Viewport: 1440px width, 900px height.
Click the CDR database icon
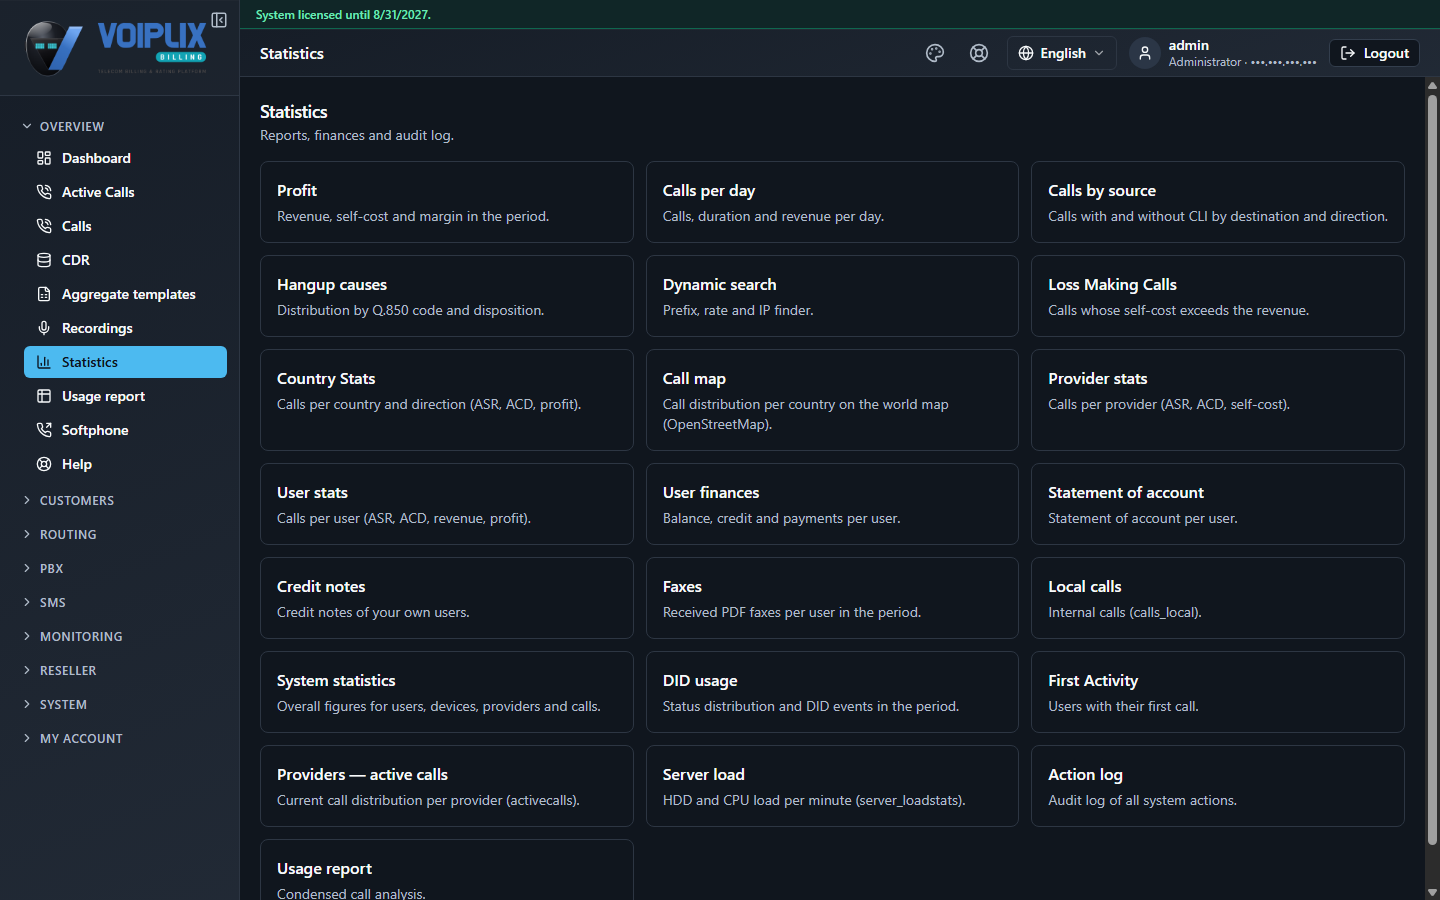click(x=44, y=260)
